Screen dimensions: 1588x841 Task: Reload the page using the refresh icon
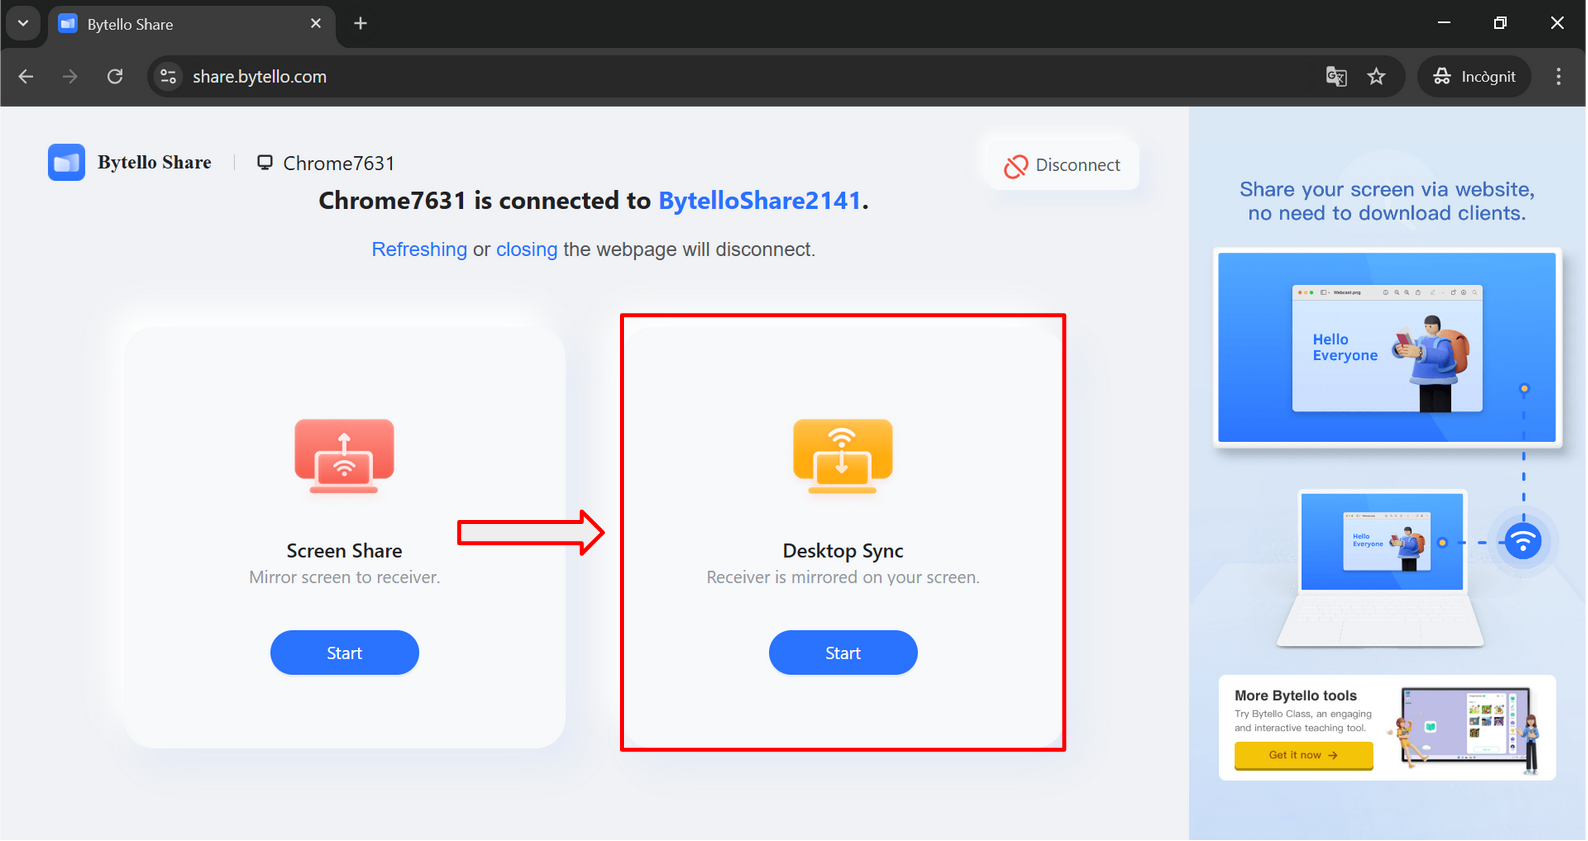coord(115,77)
